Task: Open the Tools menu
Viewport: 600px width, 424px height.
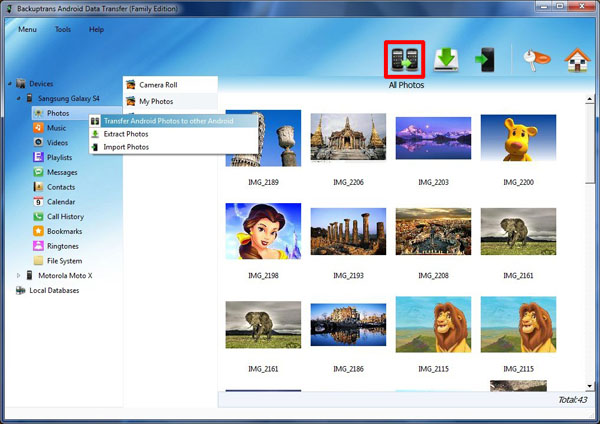Action: click(x=63, y=30)
